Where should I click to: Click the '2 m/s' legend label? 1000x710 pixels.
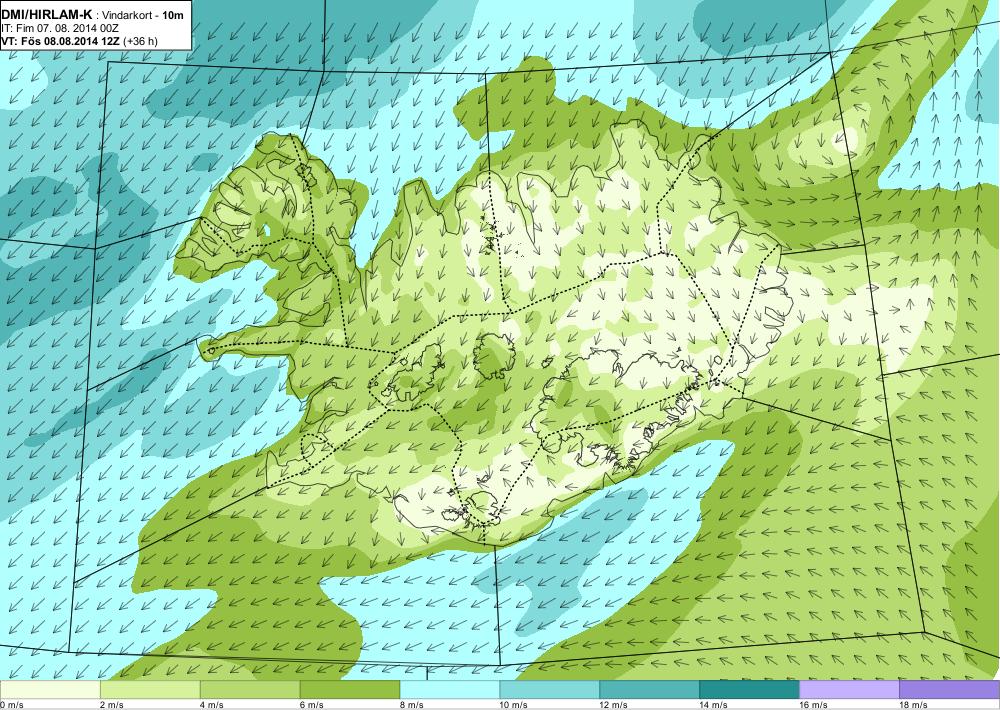tap(112, 705)
